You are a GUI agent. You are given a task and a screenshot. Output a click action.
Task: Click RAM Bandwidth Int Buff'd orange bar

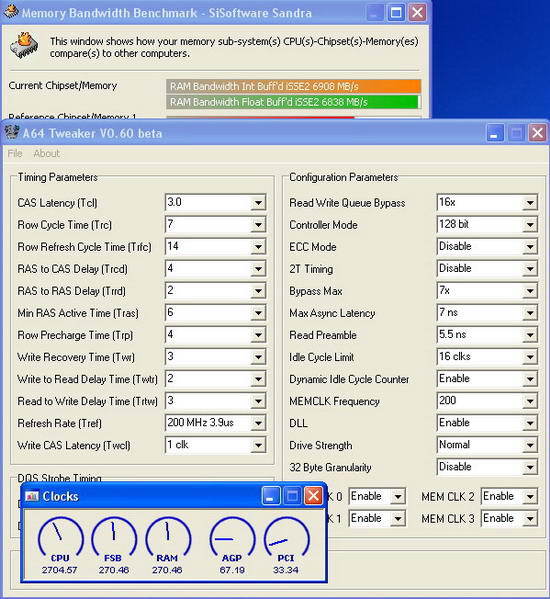pos(293,86)
